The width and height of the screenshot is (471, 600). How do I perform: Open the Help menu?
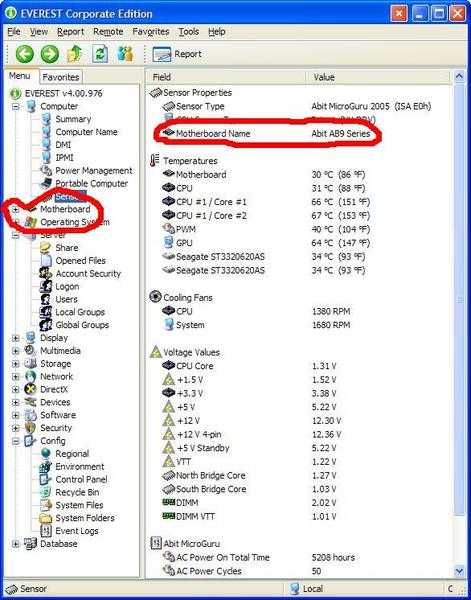click(217, 32)
